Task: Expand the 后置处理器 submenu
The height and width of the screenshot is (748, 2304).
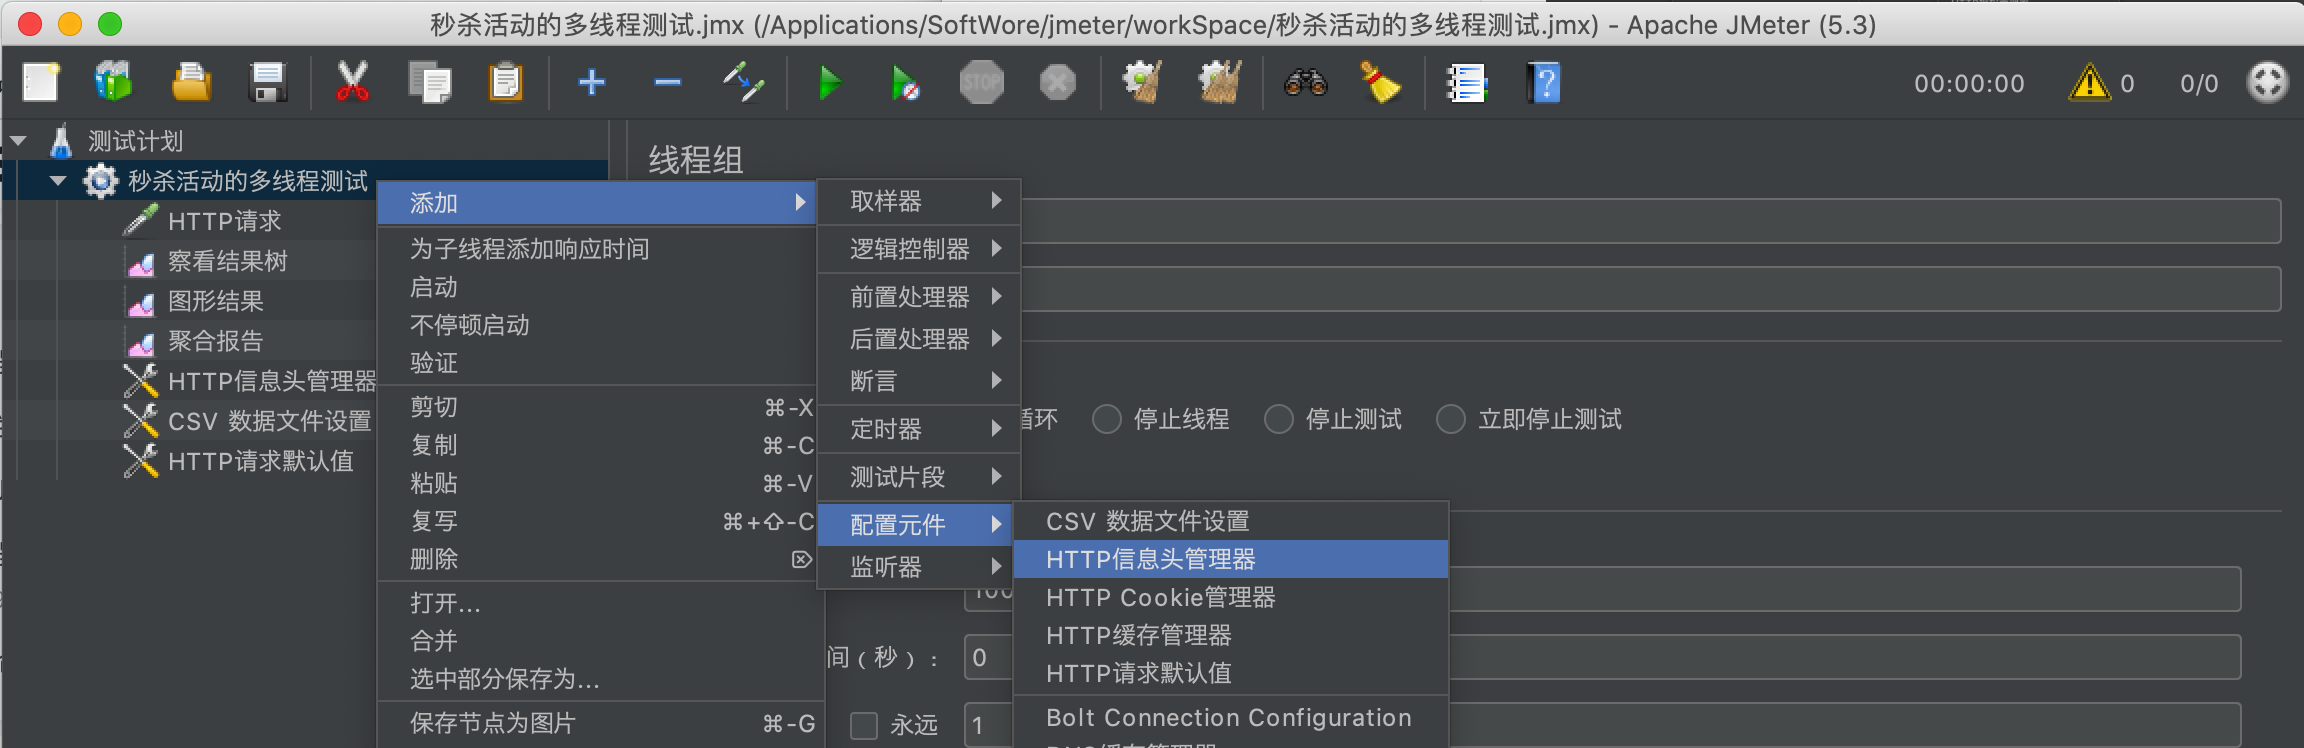Action: pos(919,339)
